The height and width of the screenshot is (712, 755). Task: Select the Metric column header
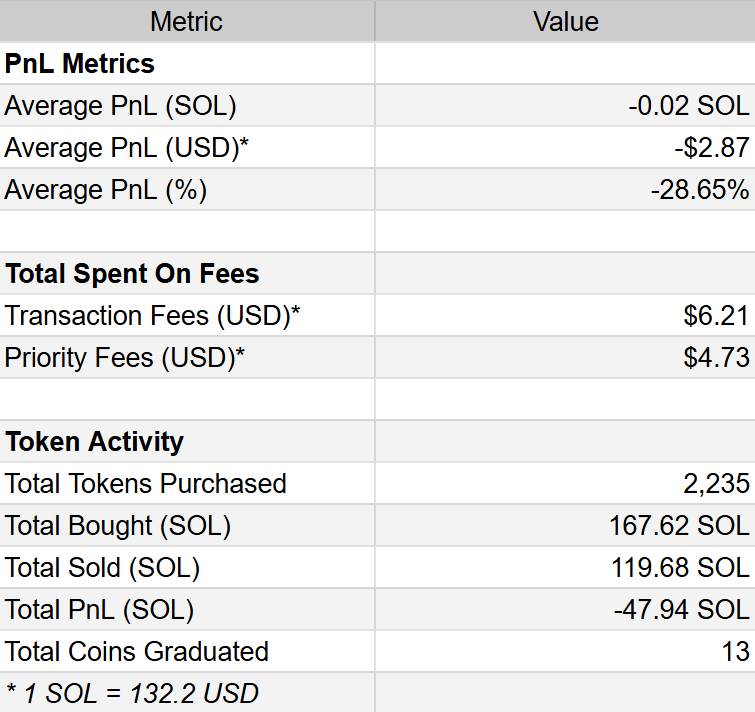tap(187, 21)
